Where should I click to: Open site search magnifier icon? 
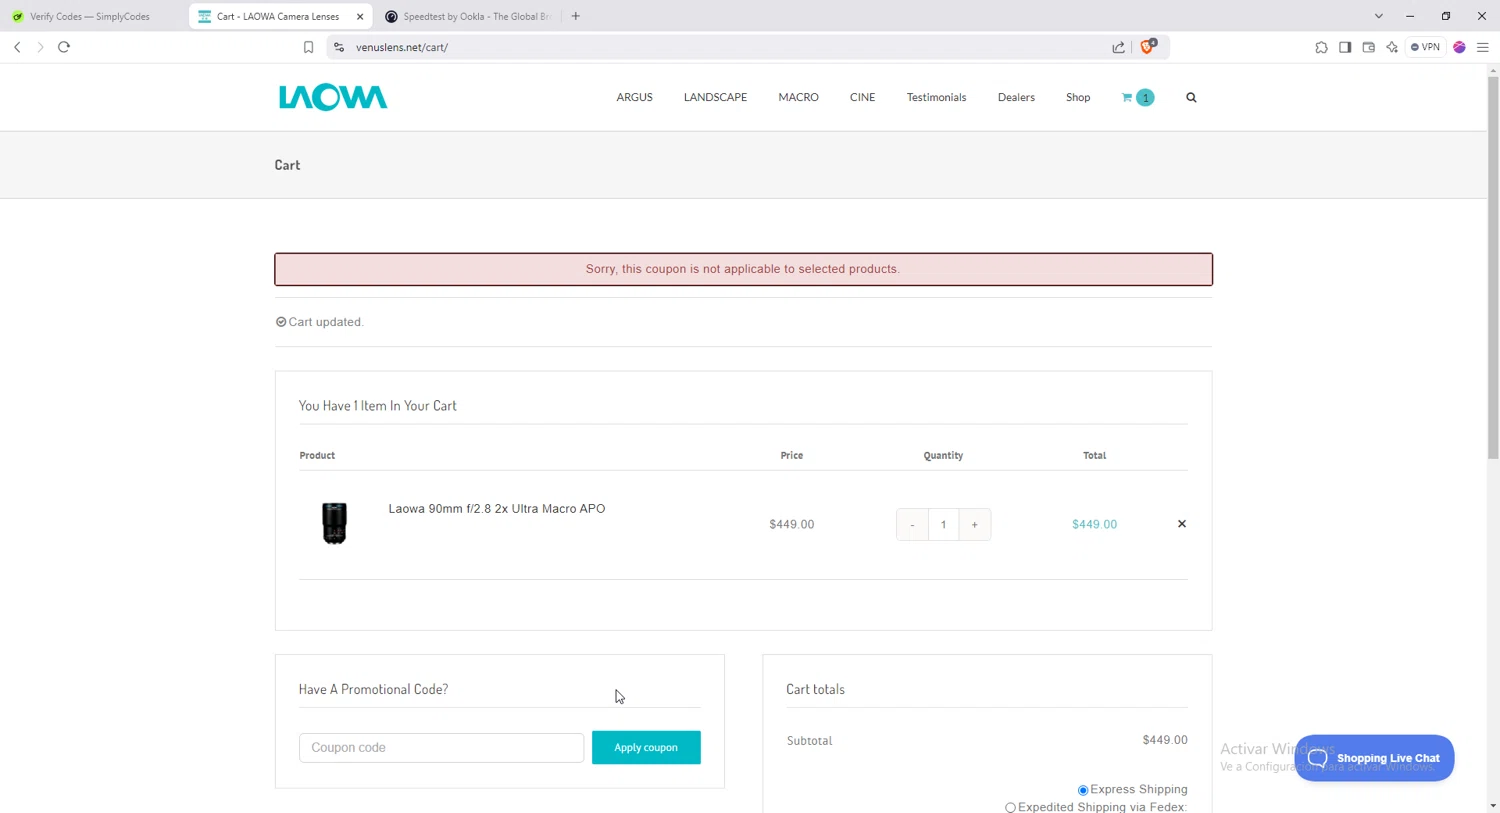pos(1191,97)
